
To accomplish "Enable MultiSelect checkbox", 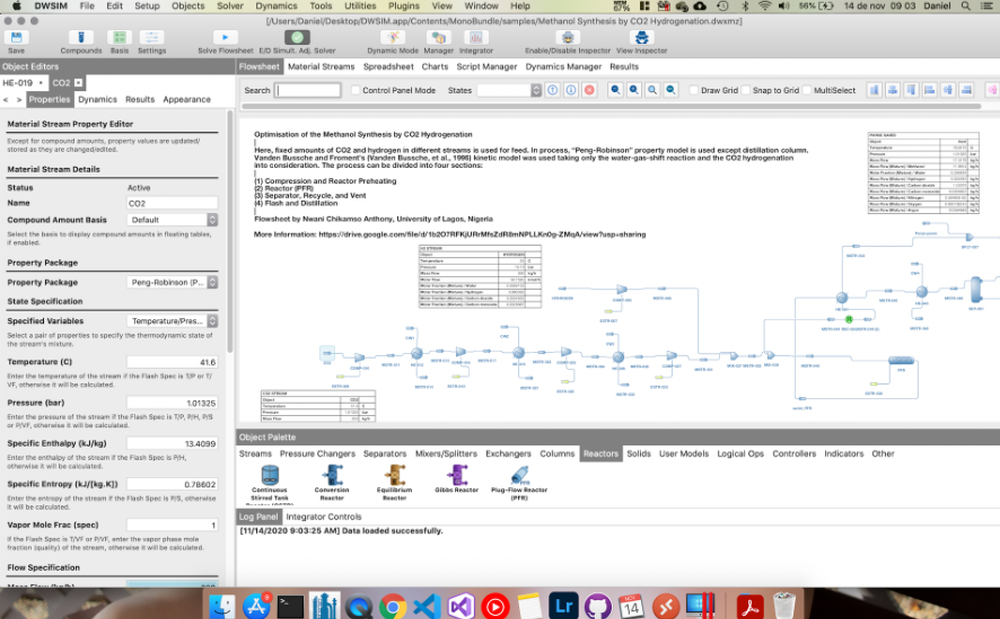I will pyautogui.click(x=807, y=91).
